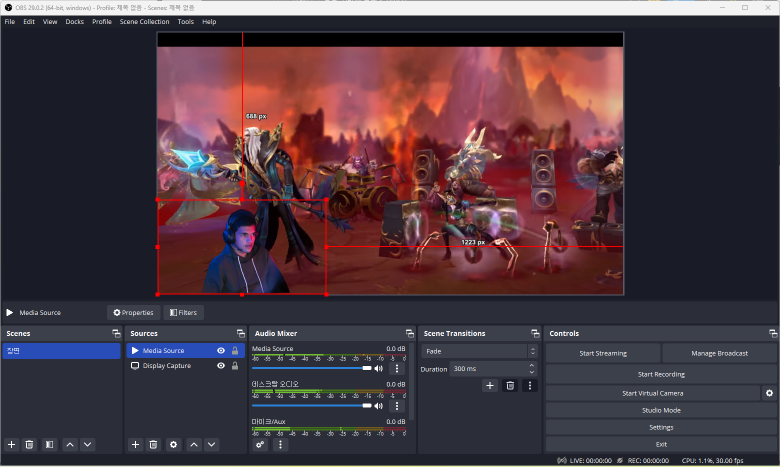Open desktop audio track options menu
This screenshot has height=467, width=780.
click(x=396, y=406)
